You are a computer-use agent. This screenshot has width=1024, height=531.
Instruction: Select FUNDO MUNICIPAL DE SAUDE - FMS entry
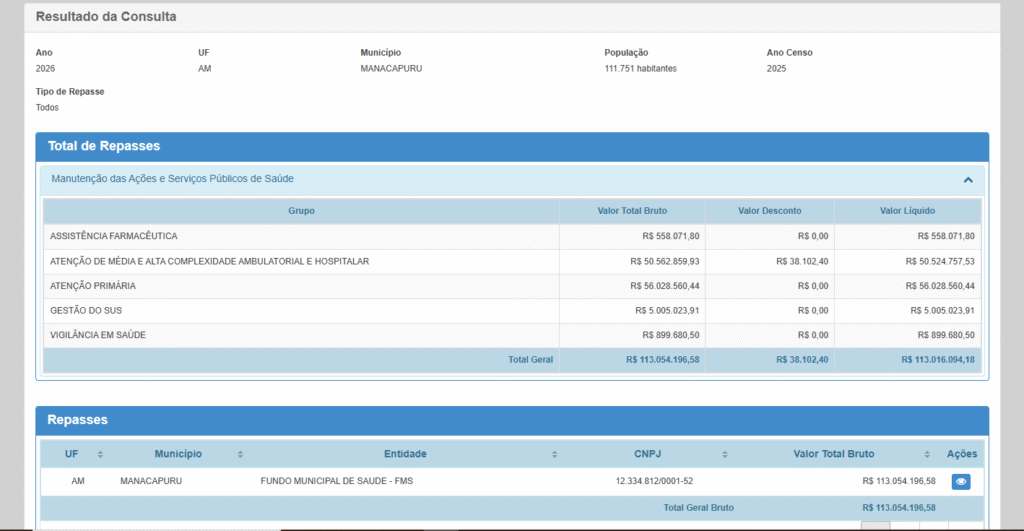336,481
